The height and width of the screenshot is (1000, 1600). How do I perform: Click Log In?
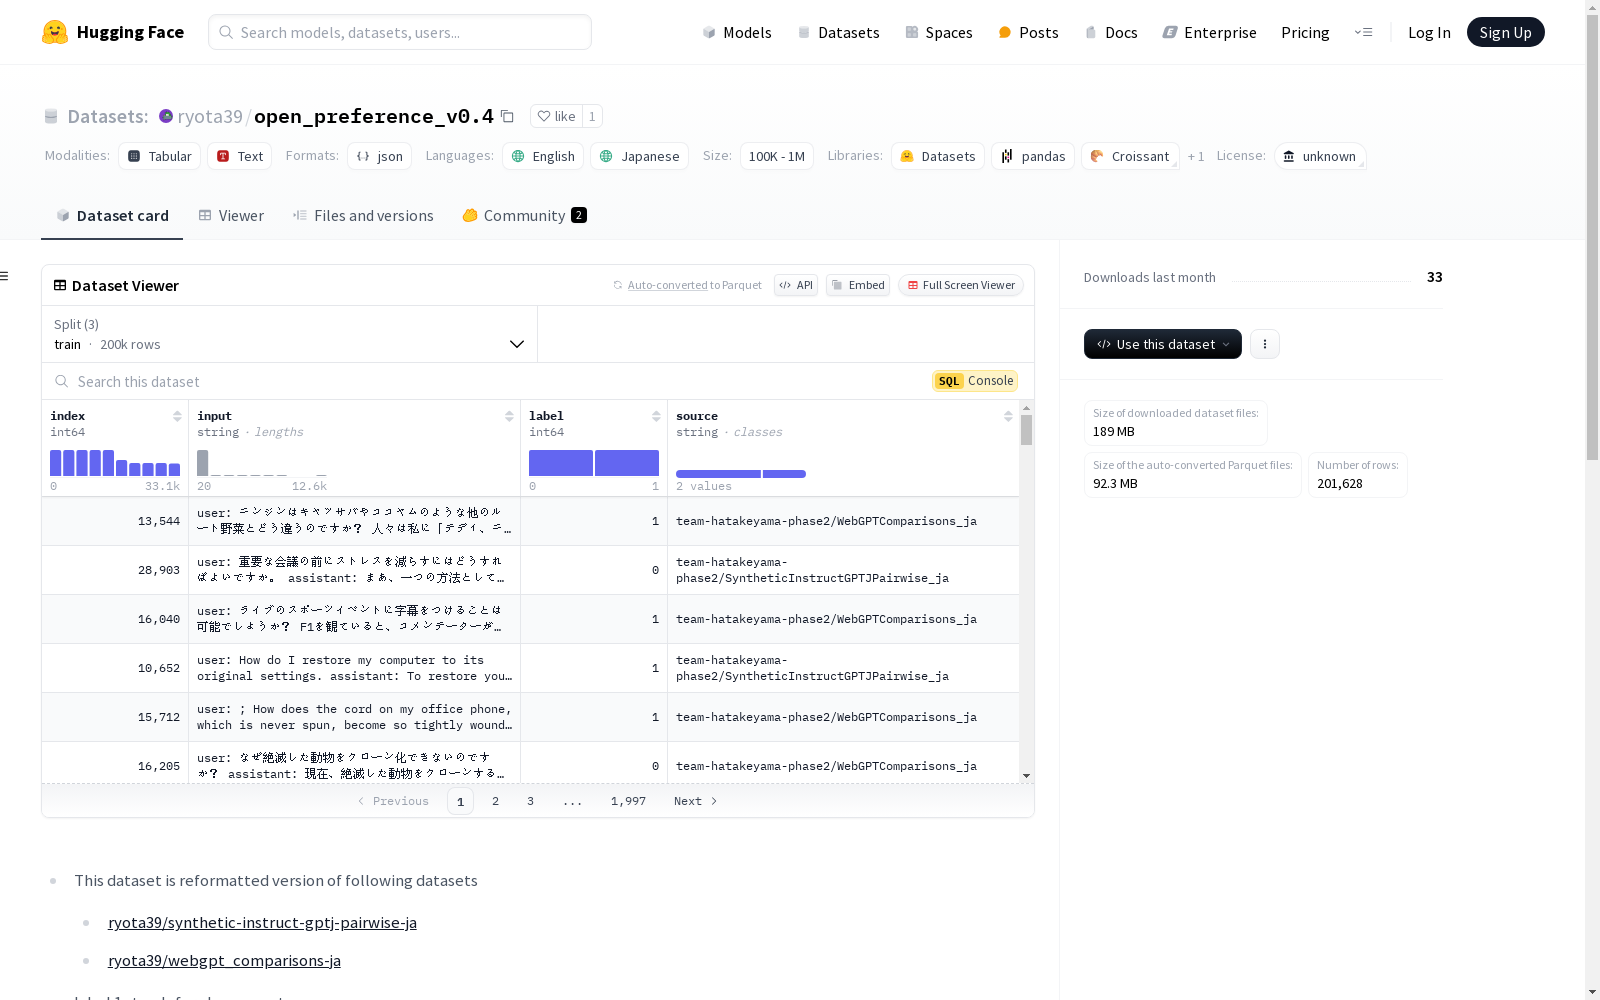(1429, 32)
